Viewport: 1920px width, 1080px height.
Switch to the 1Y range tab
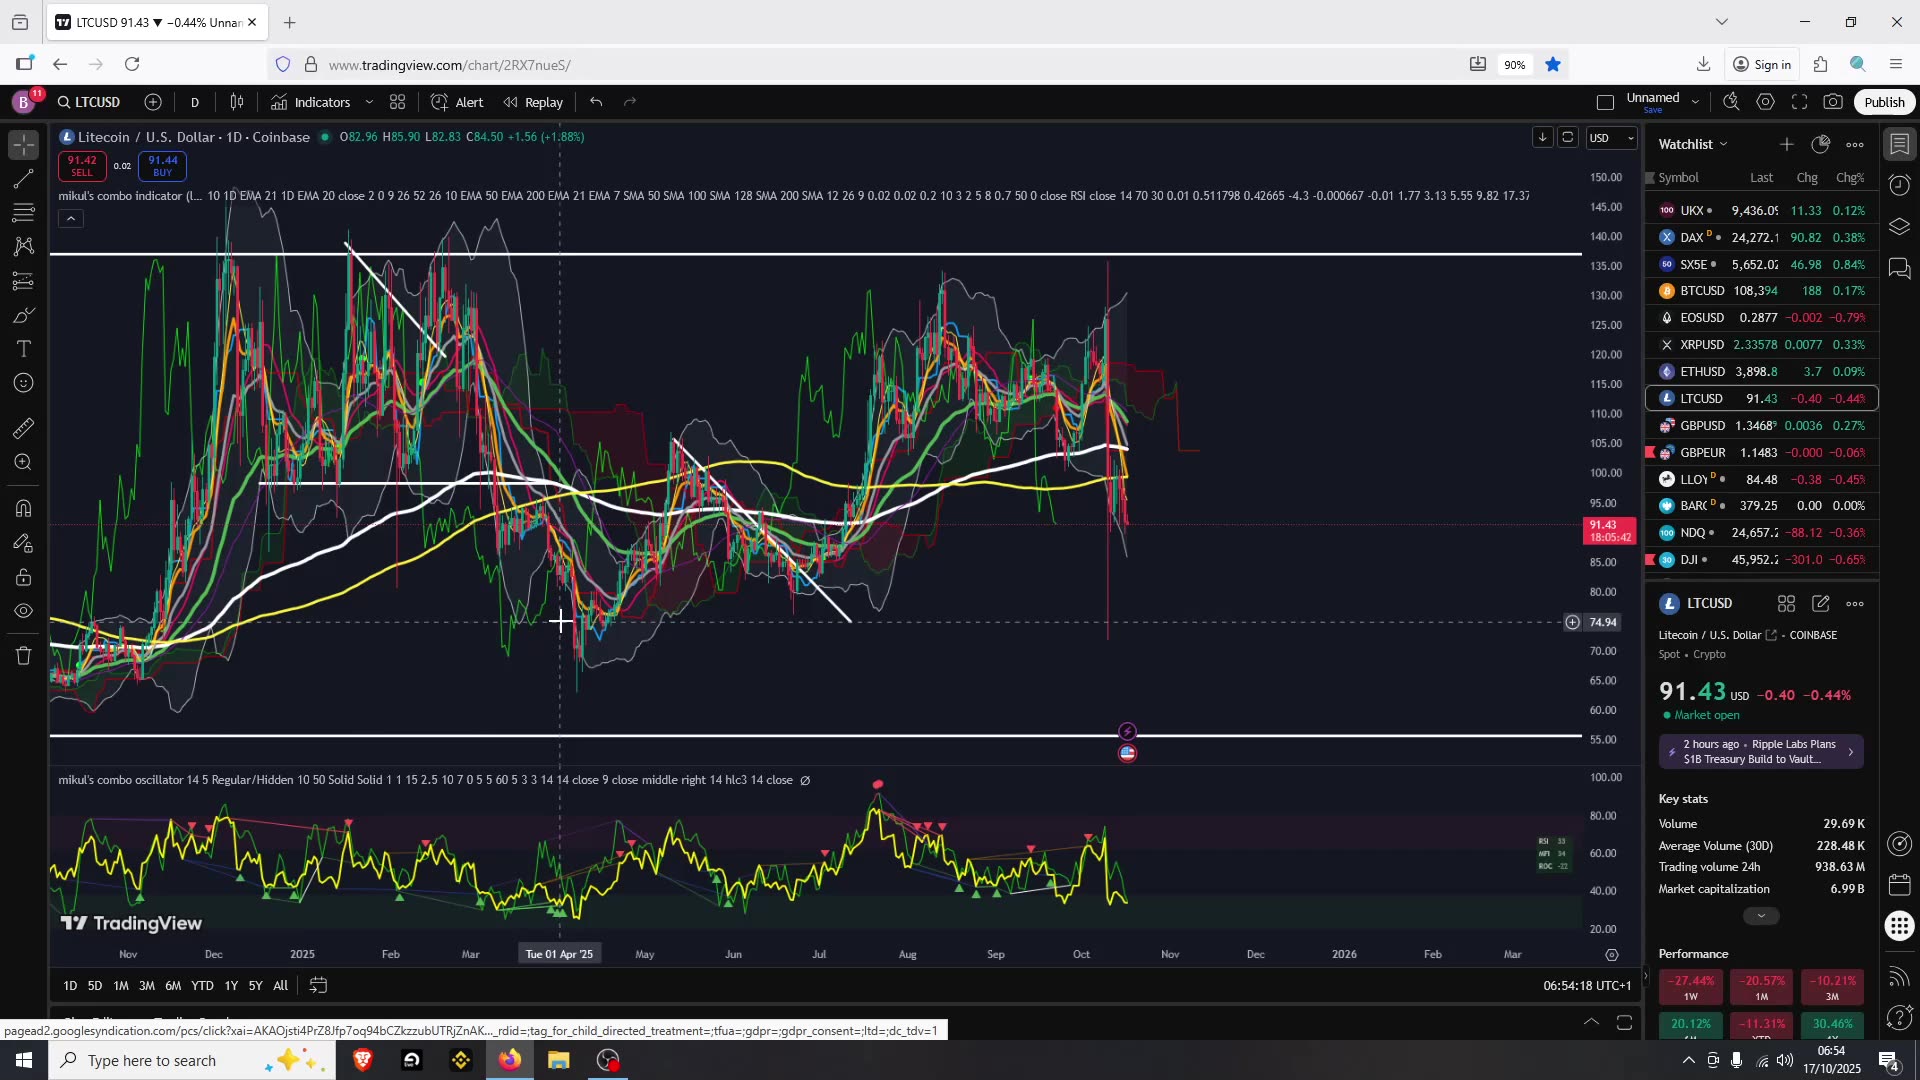(x=231, y=986)
